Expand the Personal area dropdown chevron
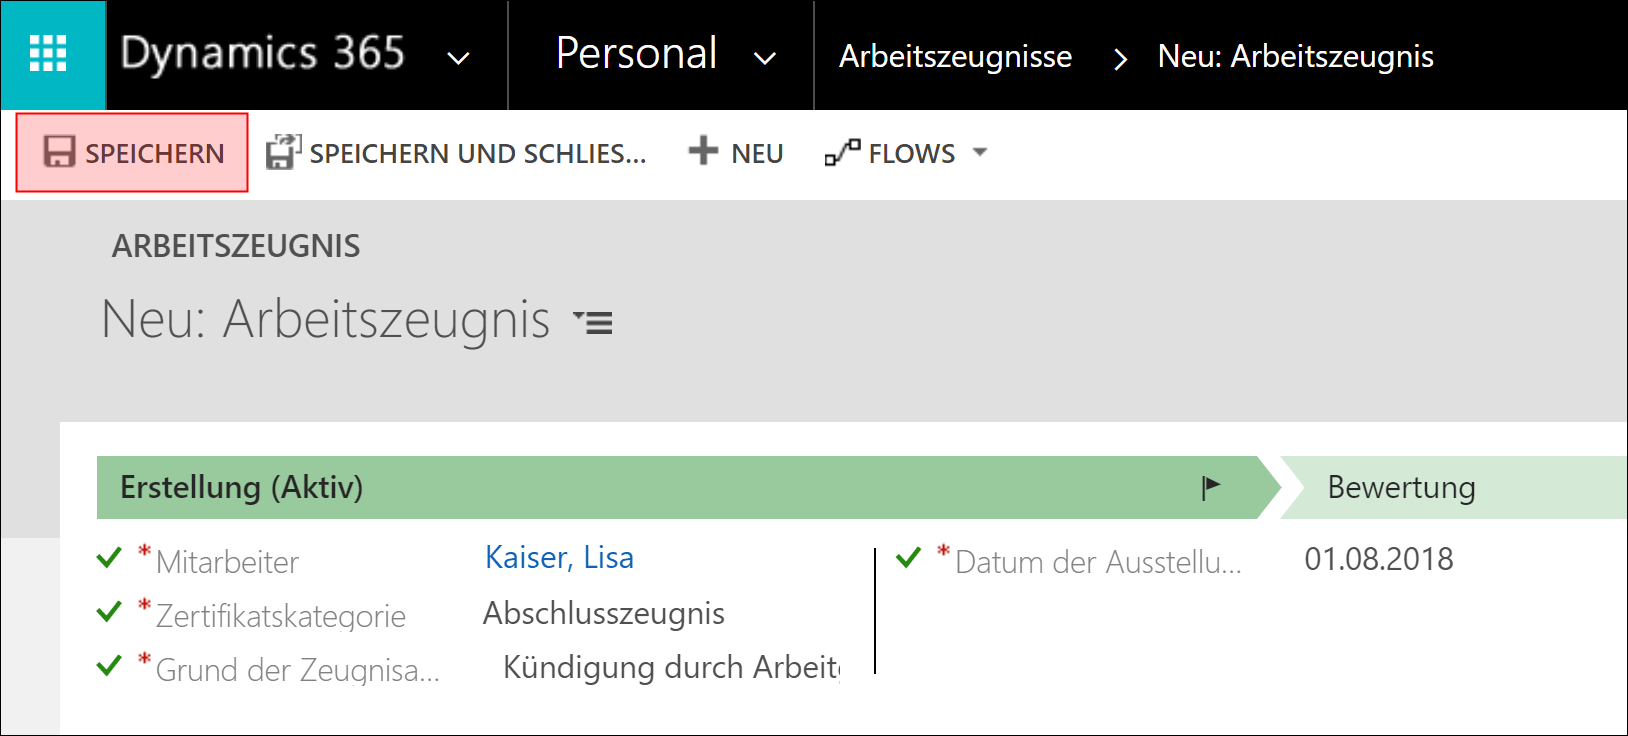The height and width of the screenshot is (736, 1628). 764,58
